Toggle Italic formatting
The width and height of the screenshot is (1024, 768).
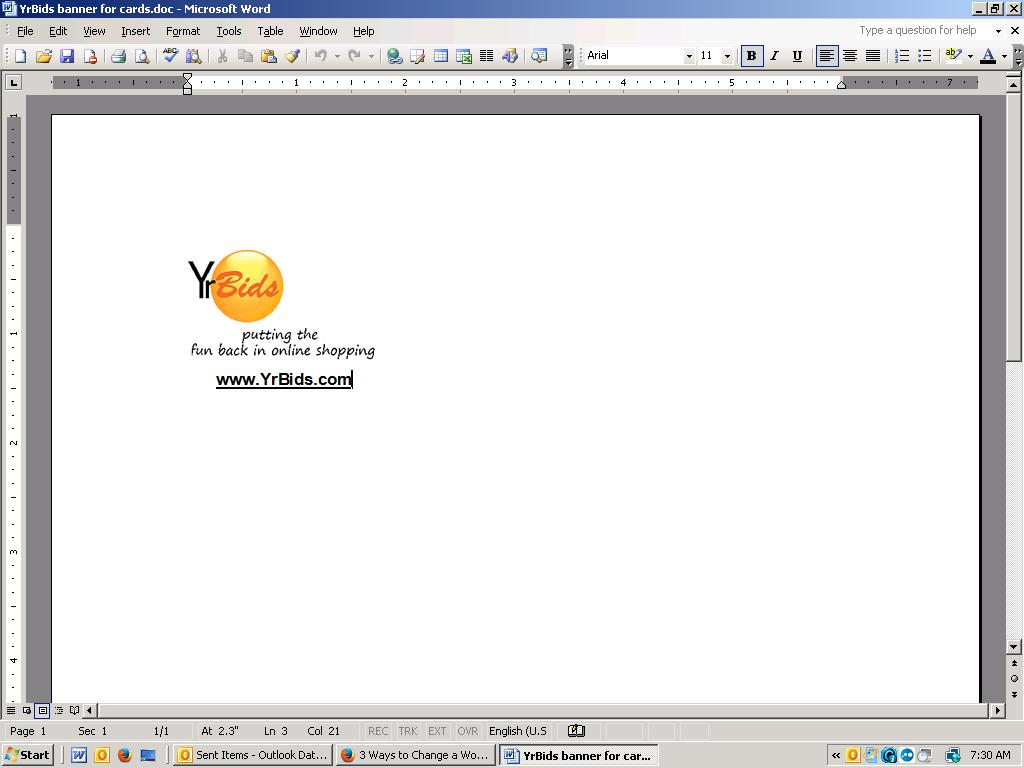pyautogui.click(x=774, y=56)
